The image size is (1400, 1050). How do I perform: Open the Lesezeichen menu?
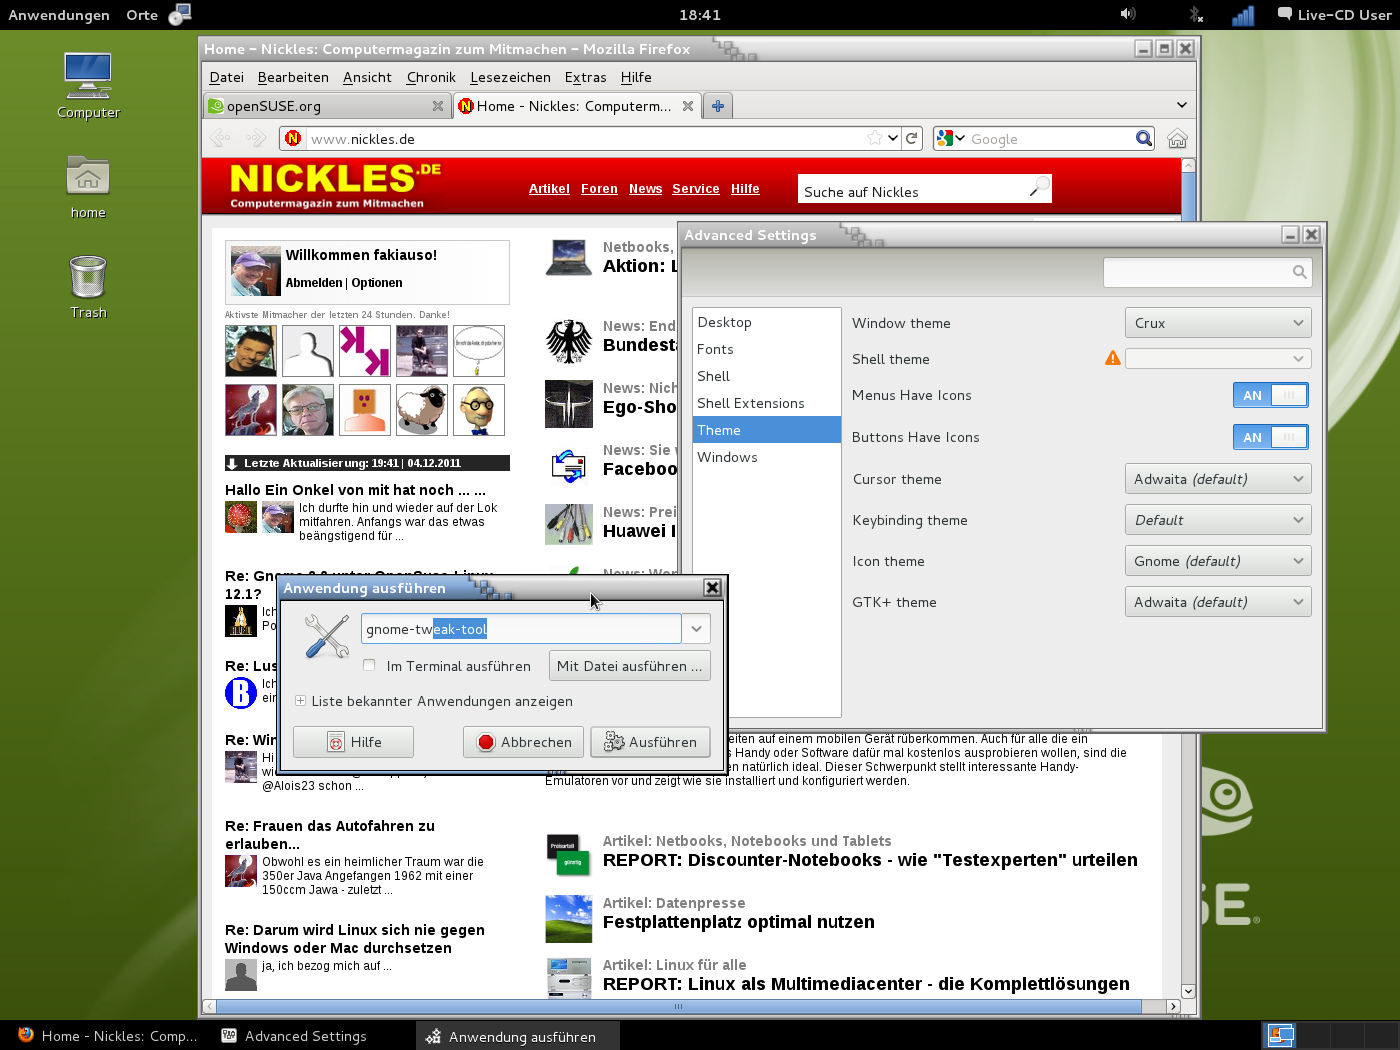click(x=510, y=77)
